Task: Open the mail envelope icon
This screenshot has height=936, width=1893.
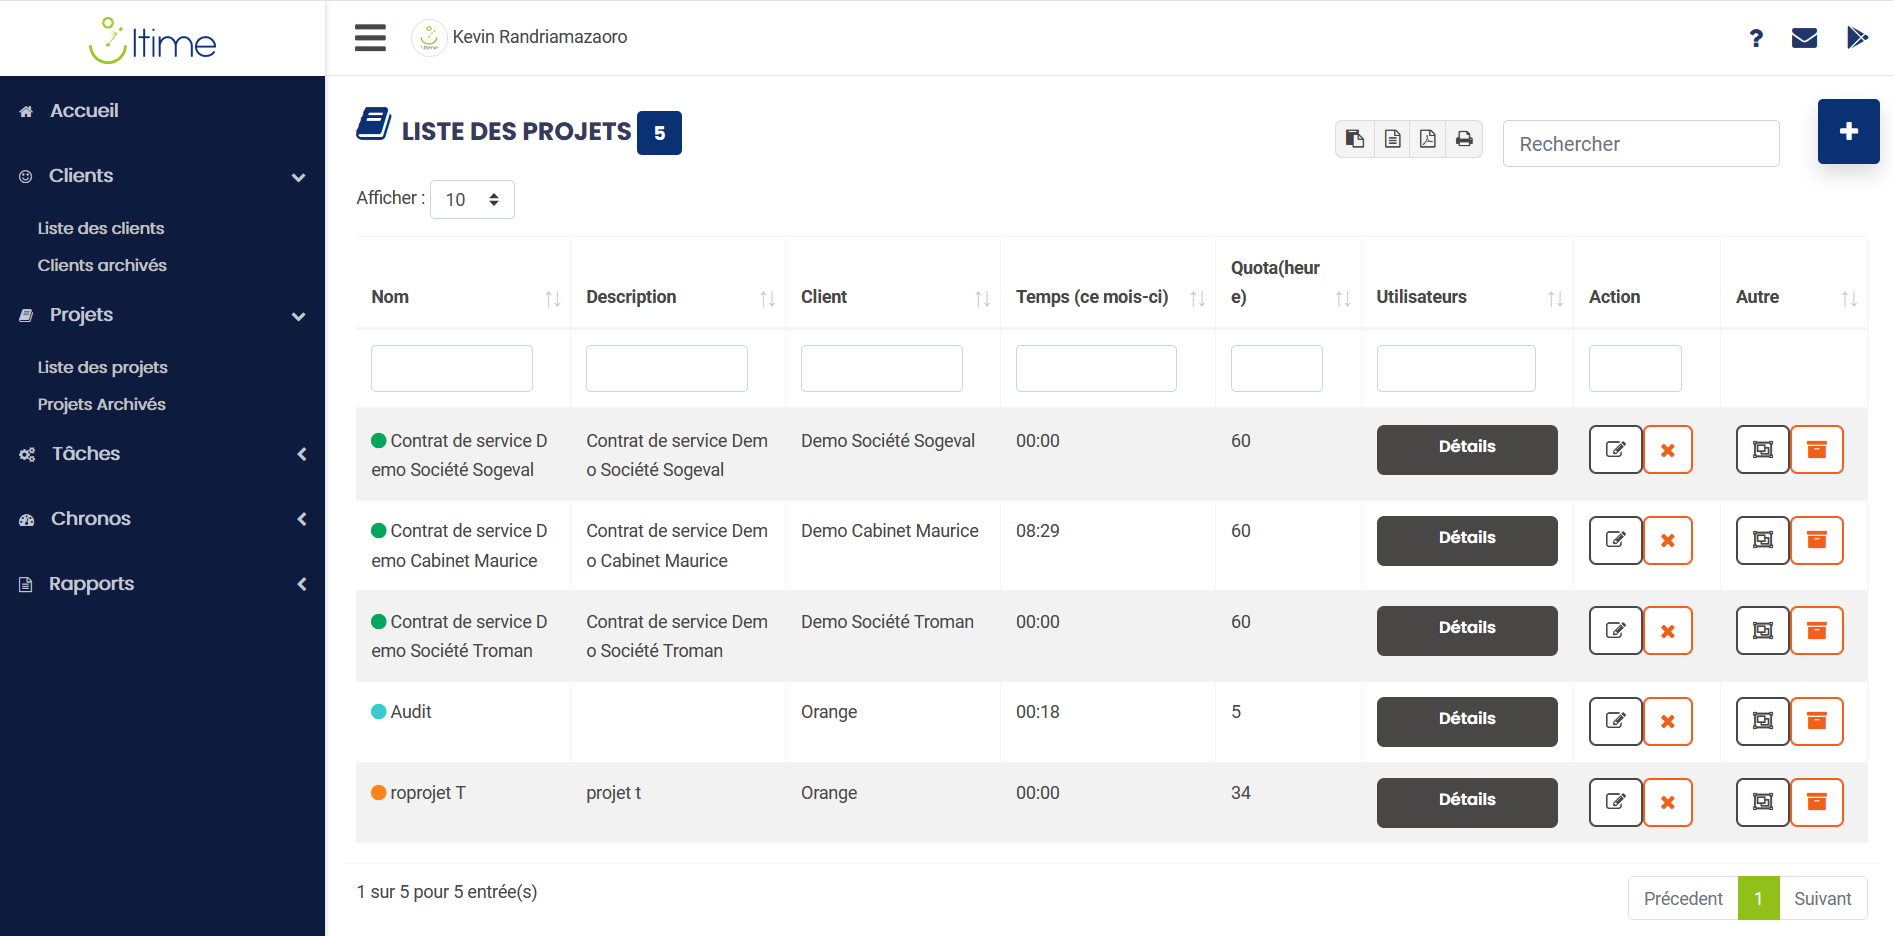Action: pos(1804,38)
